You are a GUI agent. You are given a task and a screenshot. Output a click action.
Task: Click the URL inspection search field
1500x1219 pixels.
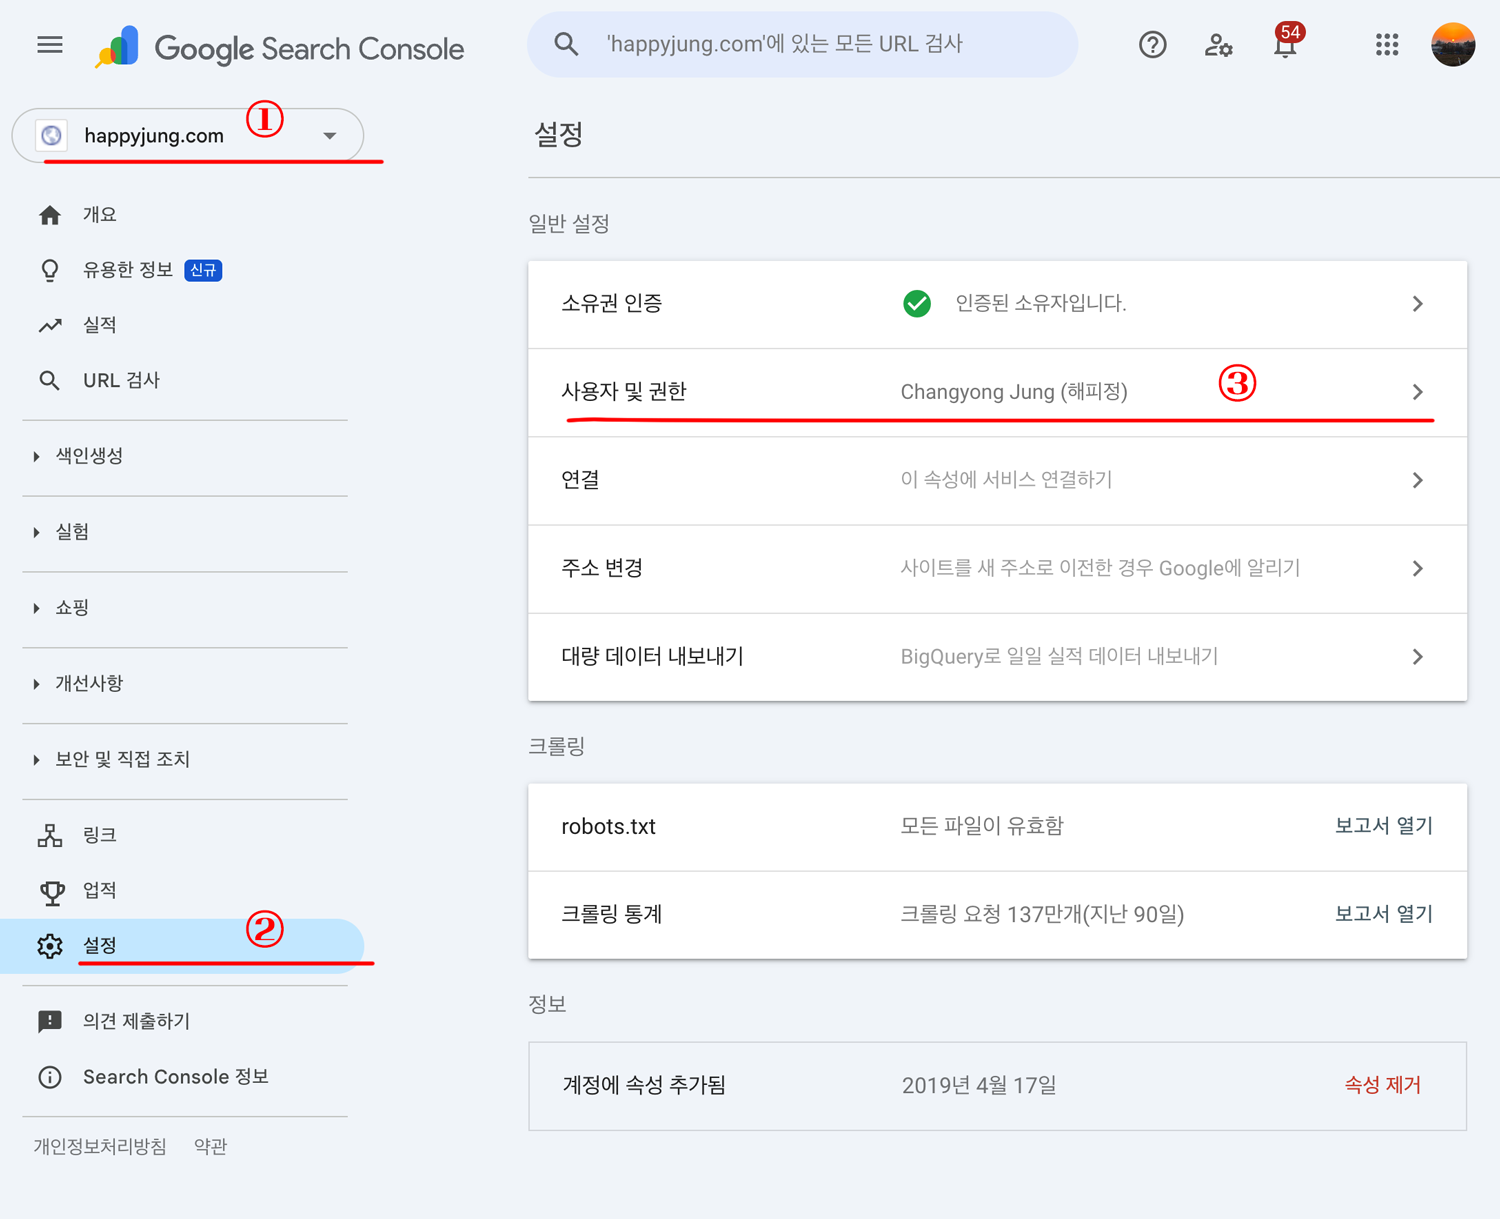(802, 45)
